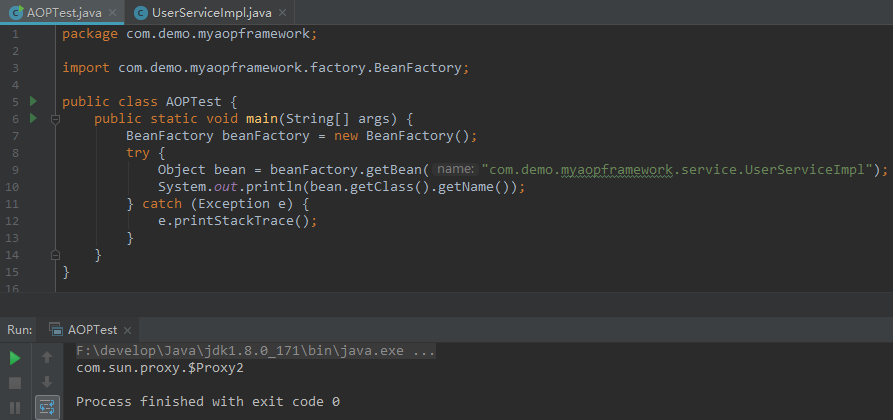The width and height of the screenshot is (893, 420).
Task: Switch to the UserServiceImpl.java editor tab
Action: pos(211,13)
